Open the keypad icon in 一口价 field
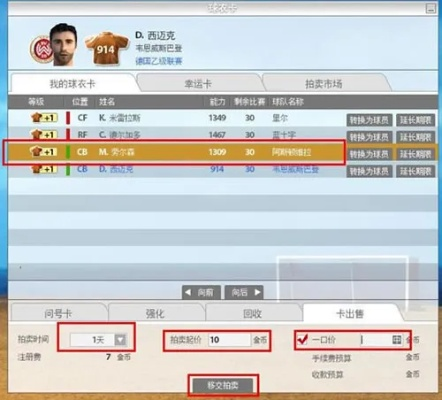The image size is (442, 400). tap(396, 340)
